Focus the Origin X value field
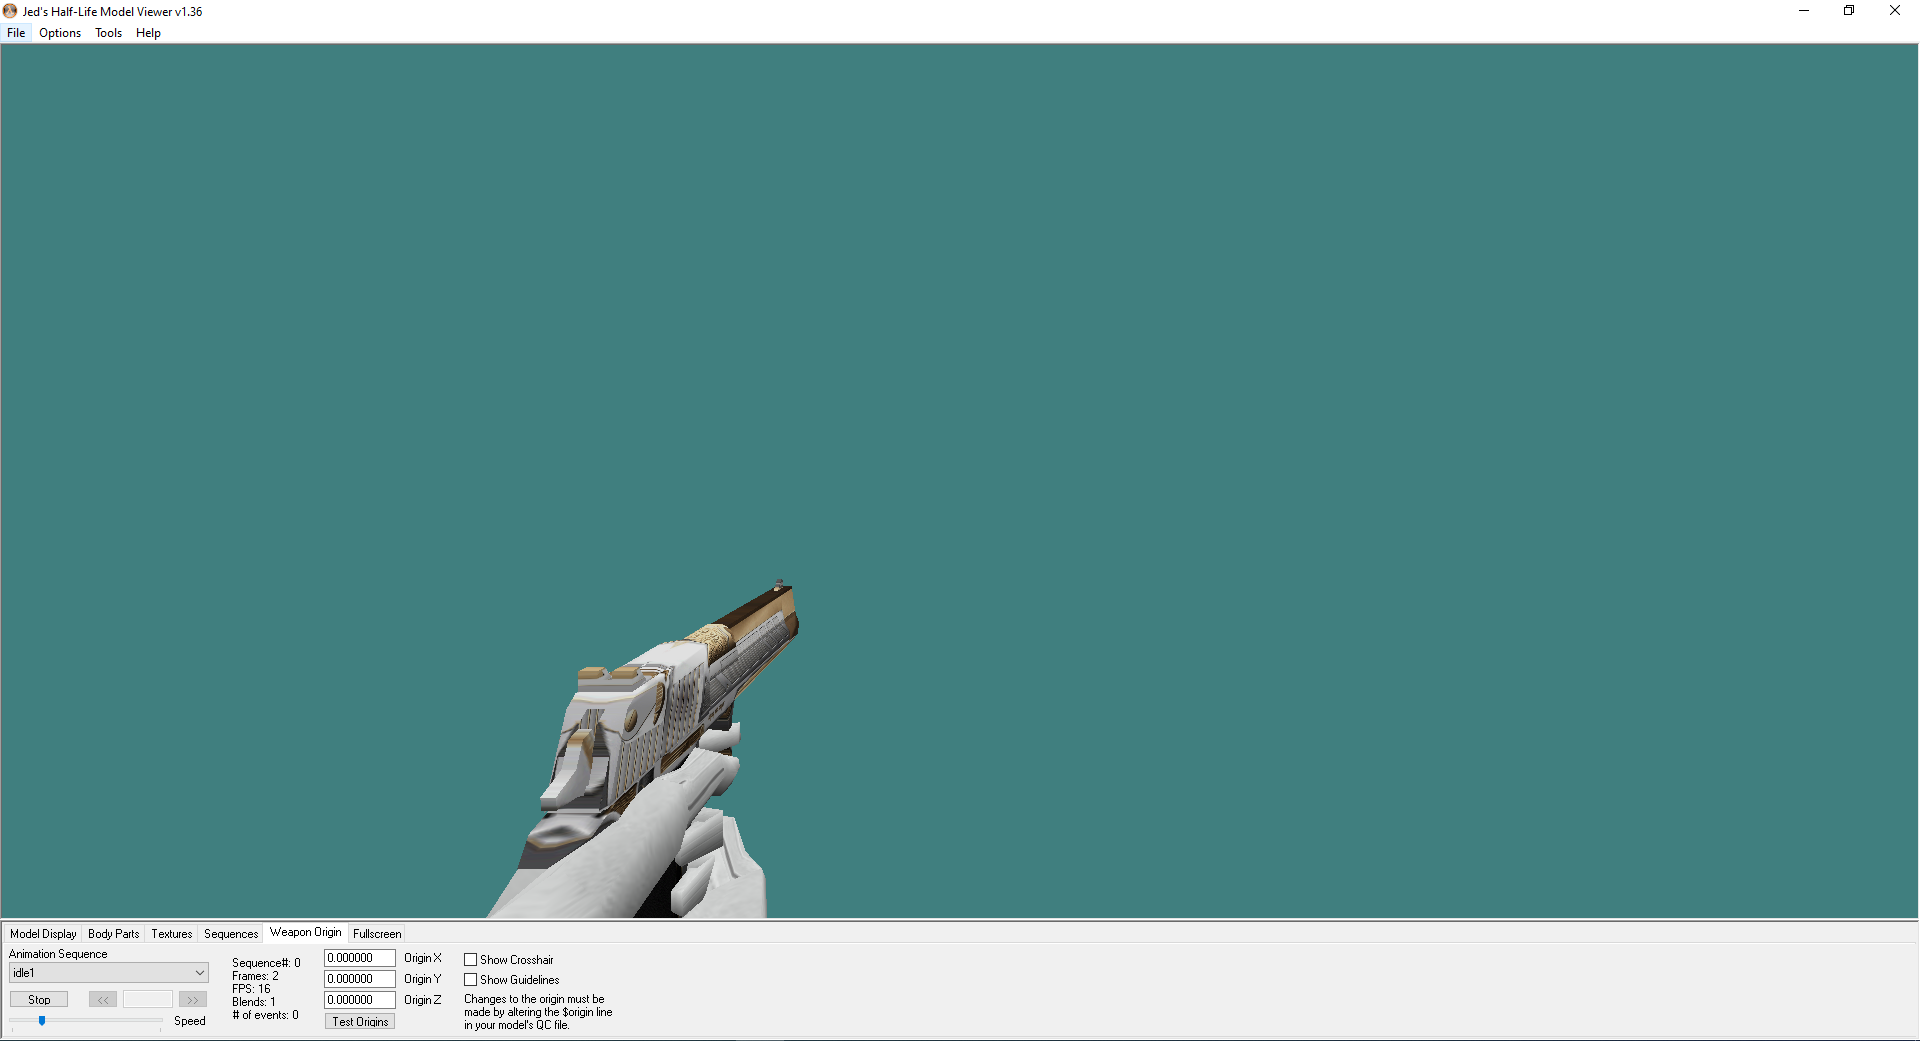 pos(360,958)
